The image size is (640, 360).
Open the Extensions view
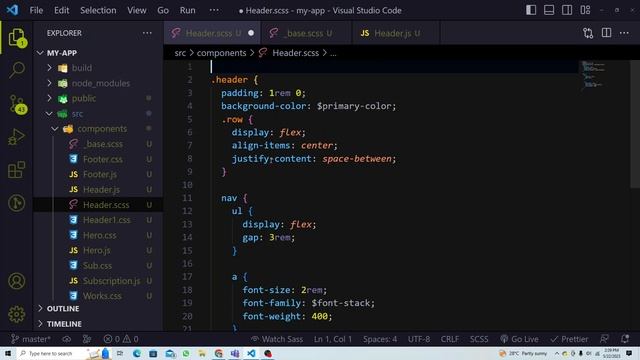click(x=17, y=170)
